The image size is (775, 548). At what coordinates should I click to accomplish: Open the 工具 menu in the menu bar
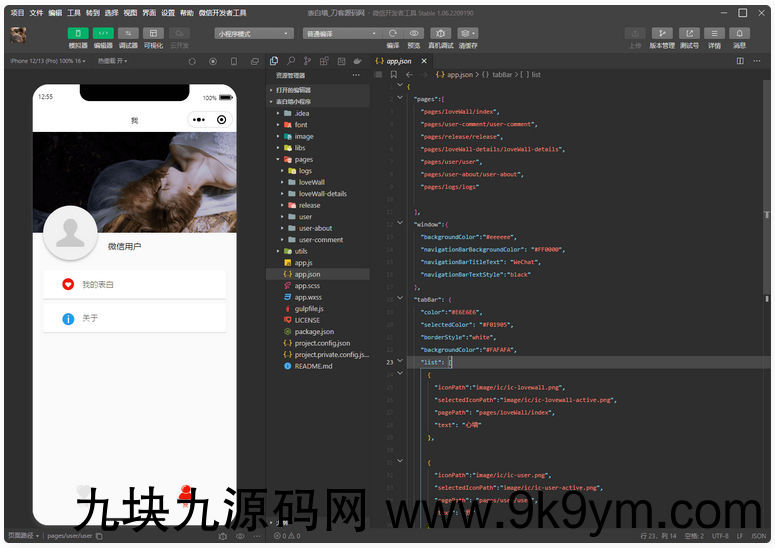(74, 13)
